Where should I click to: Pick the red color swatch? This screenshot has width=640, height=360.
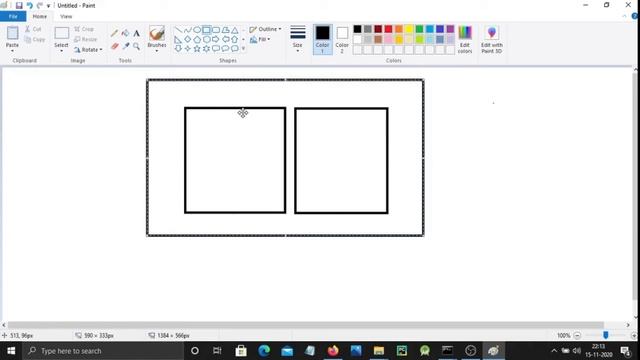click(388, 29)
